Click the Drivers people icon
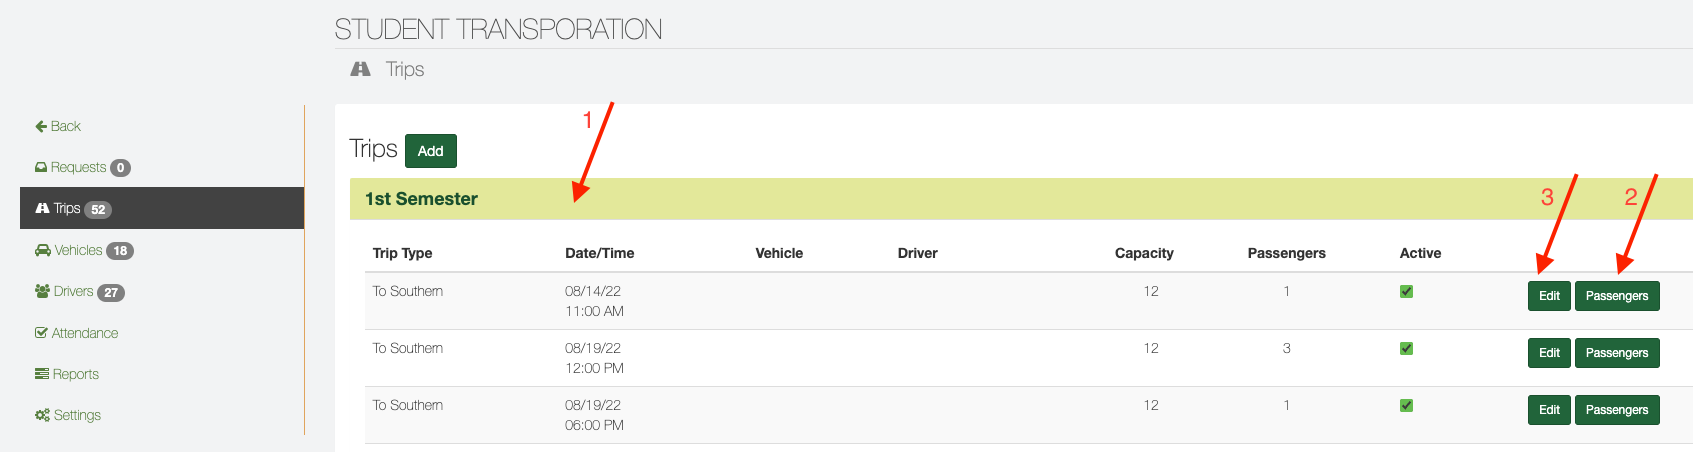The height and width of the screenshot is (452, 1693). click(42, 292)
